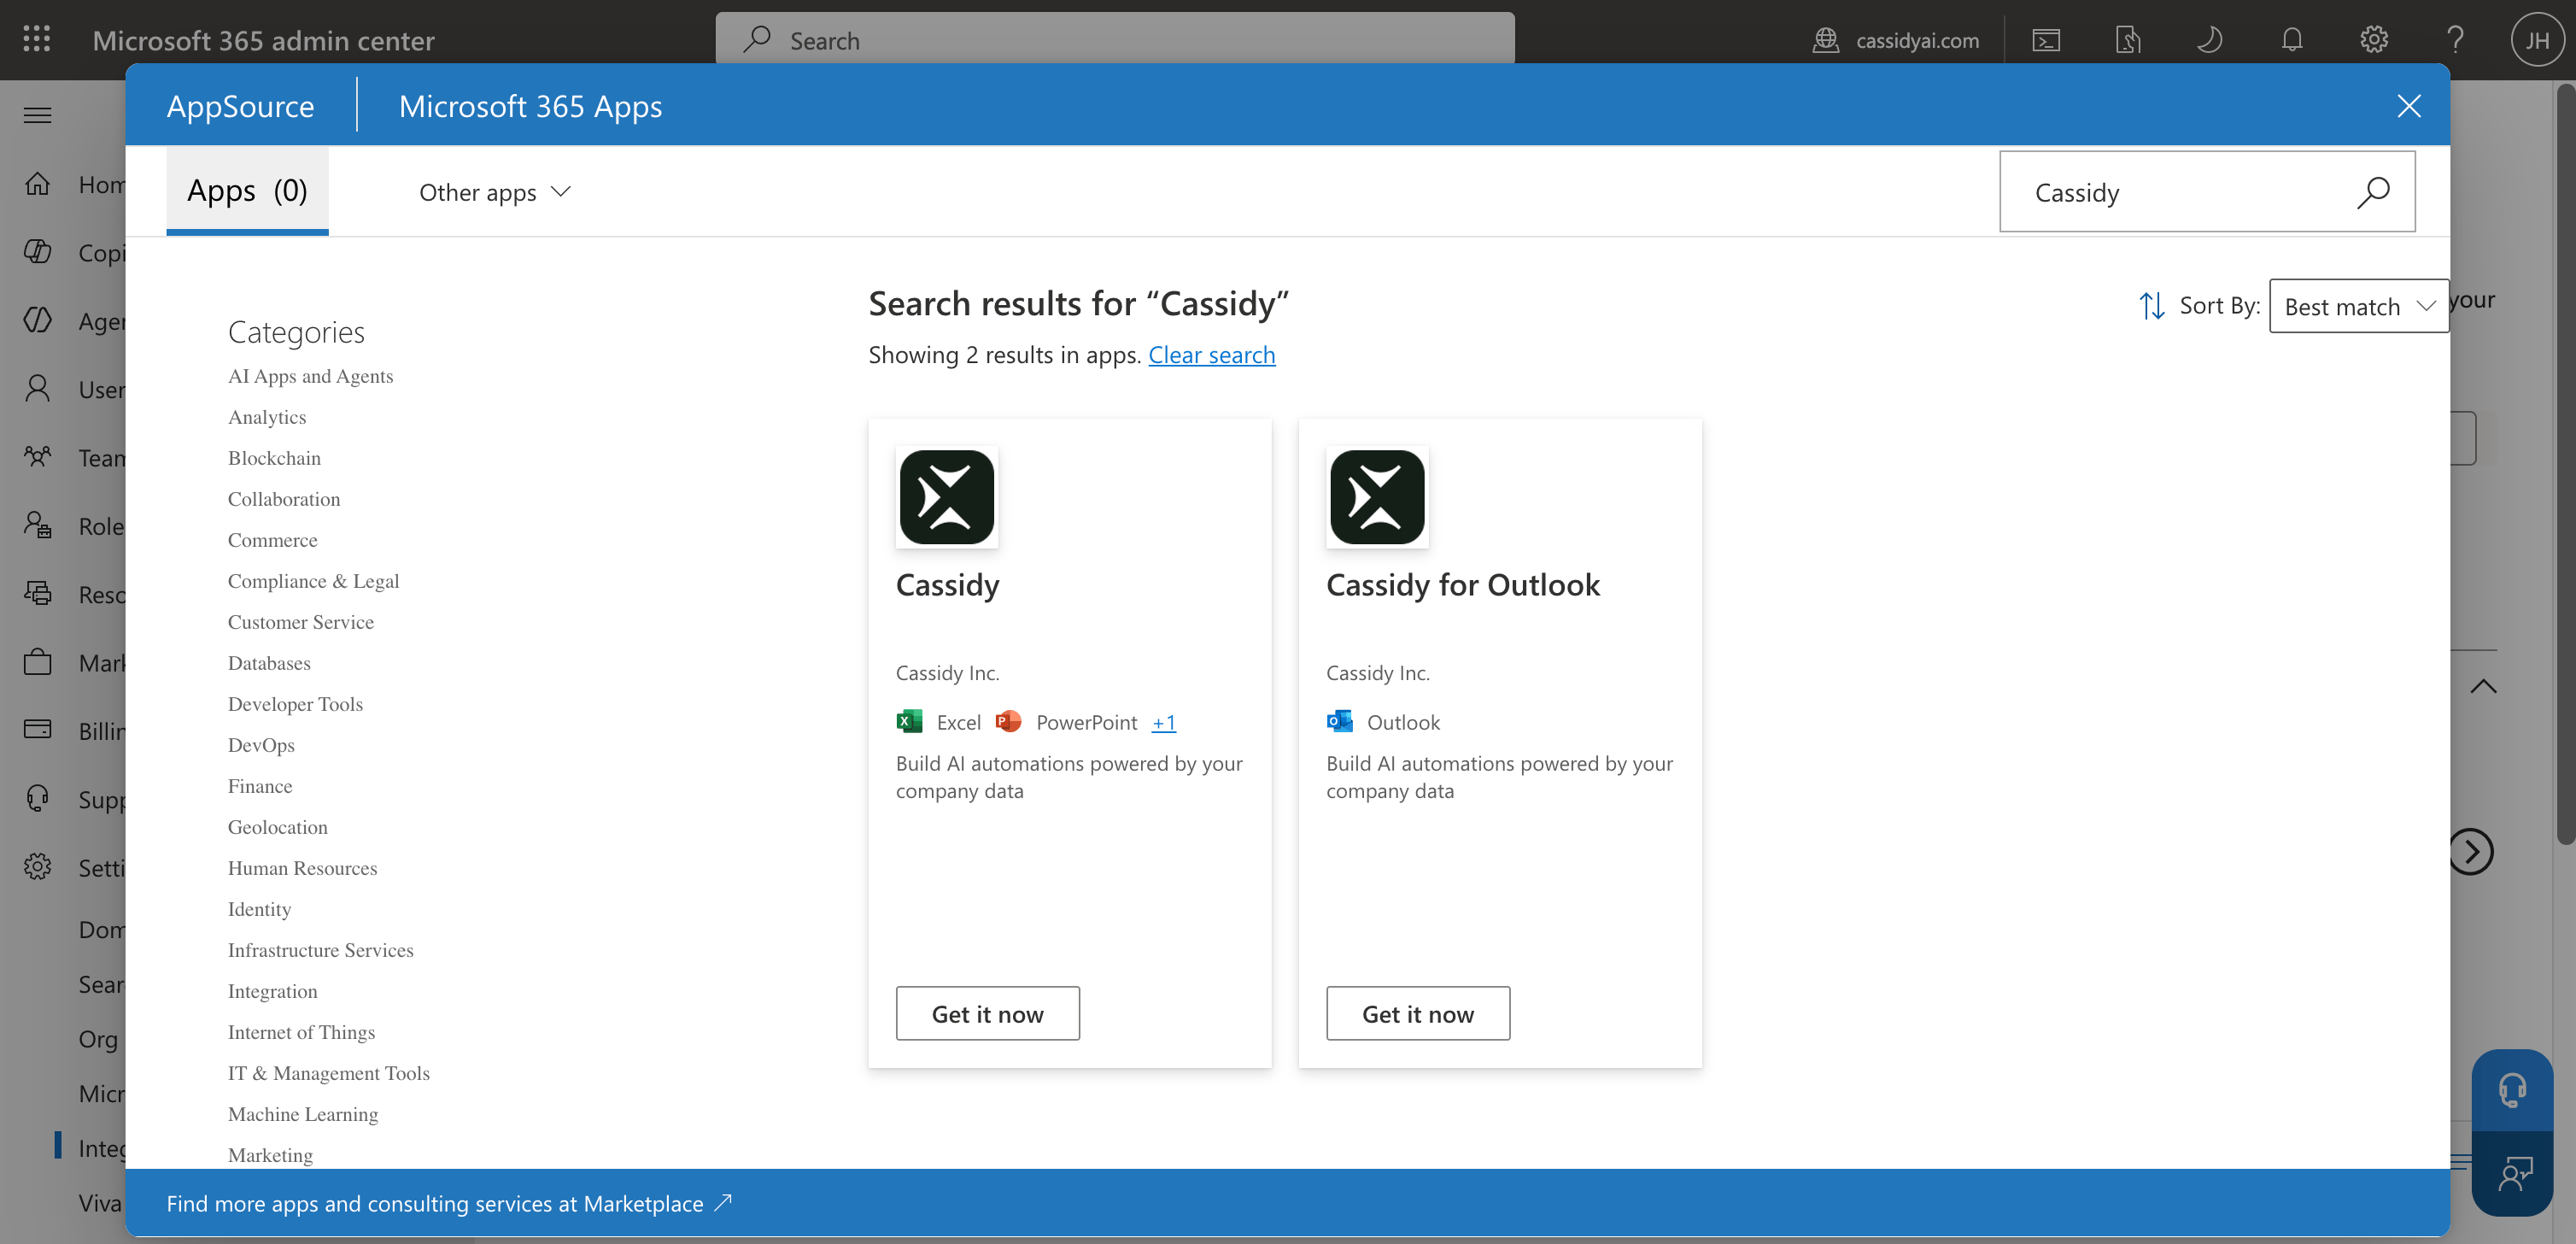
Task: Collapse section with the up chevron behind dialog
Action: (2483, 686)
